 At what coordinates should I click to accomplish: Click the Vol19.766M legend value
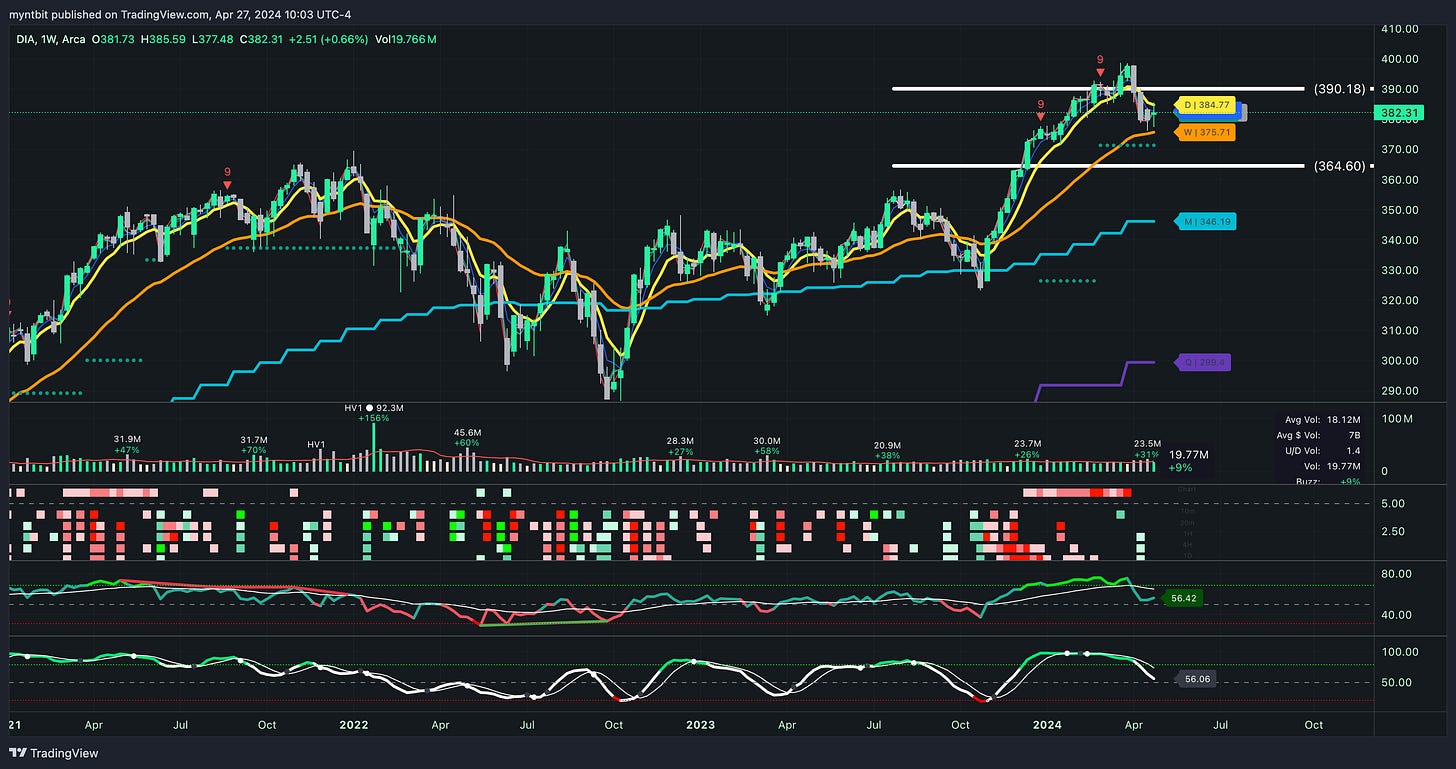(x=406, y=39)
